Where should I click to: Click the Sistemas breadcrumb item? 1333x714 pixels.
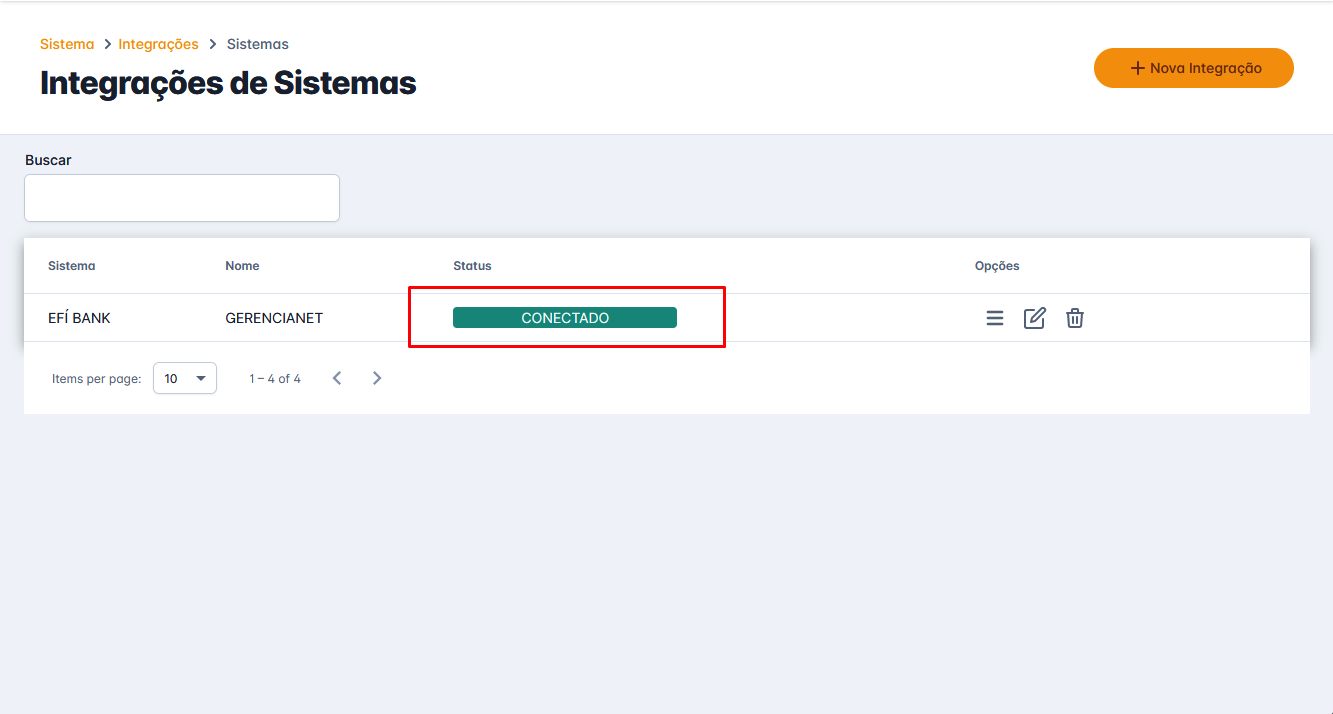[257, 44]
